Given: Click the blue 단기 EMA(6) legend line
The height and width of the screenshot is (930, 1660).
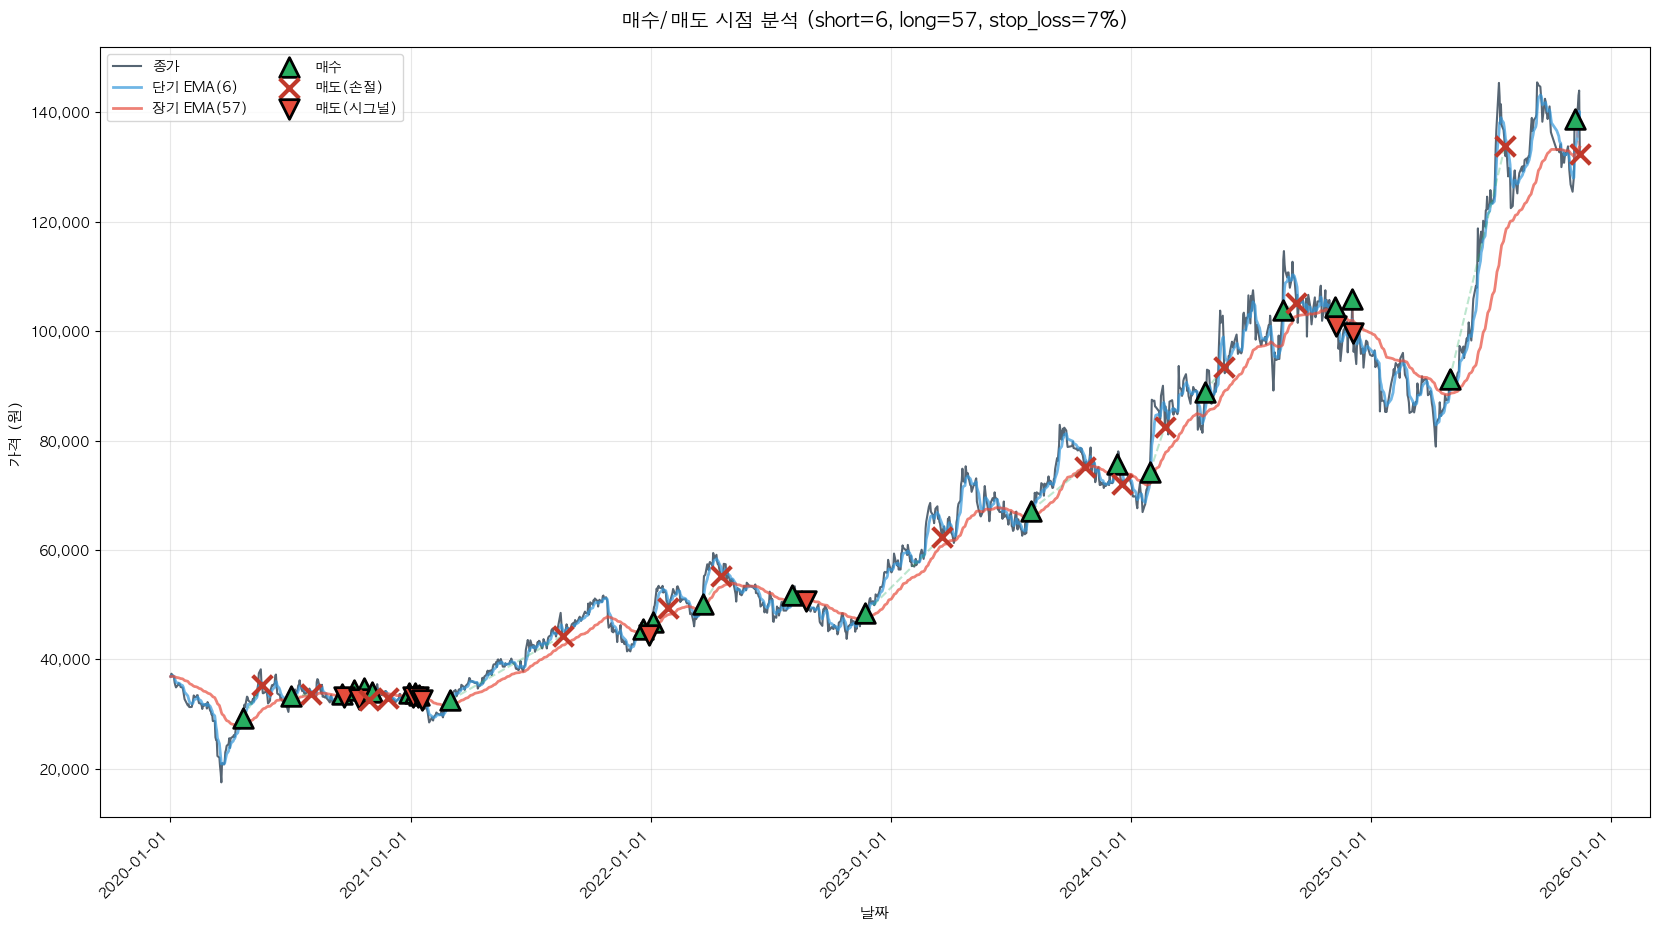Looking at the screenshot, I should coord(127,87).
